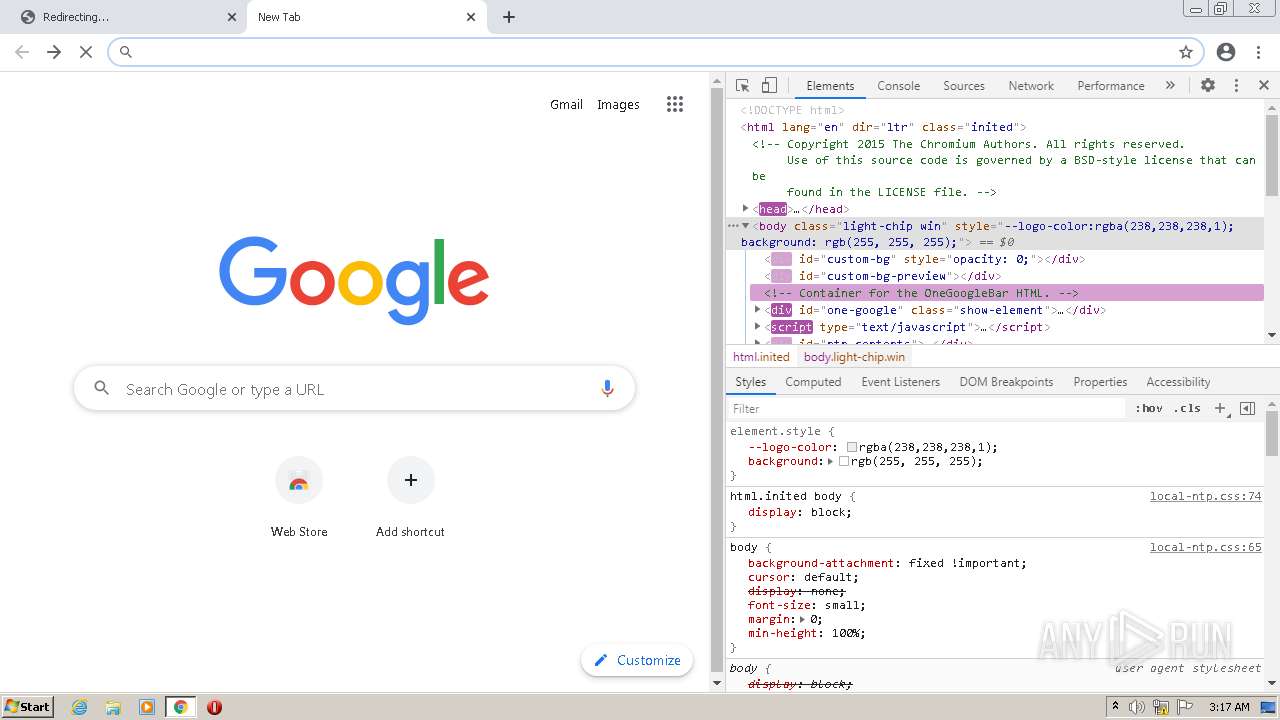Expand the script text/javascript node

(757, 327)
